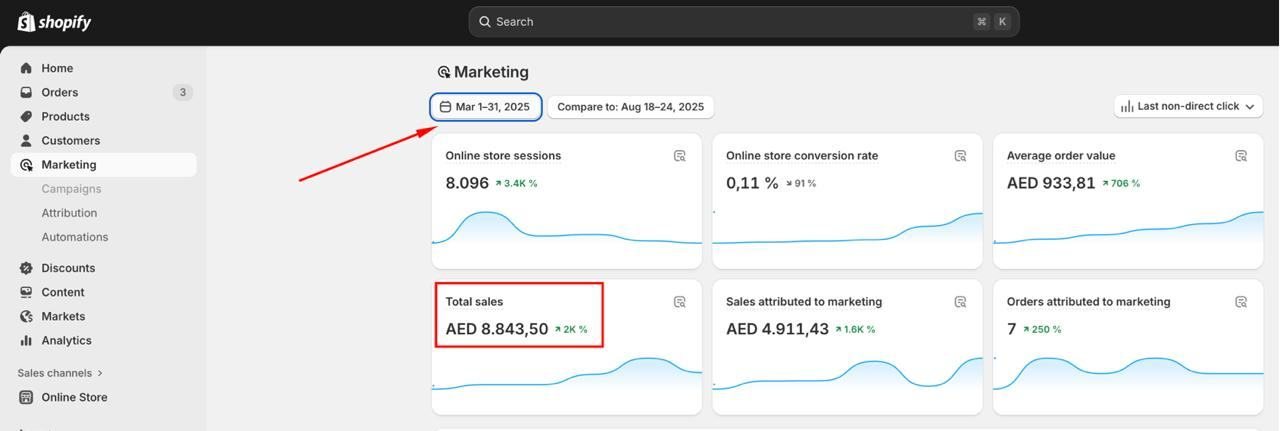Click the Orders attributed to marketing sparkline
The width and height of the screenshot is (1280, 431).
(x=1128, y=375)
